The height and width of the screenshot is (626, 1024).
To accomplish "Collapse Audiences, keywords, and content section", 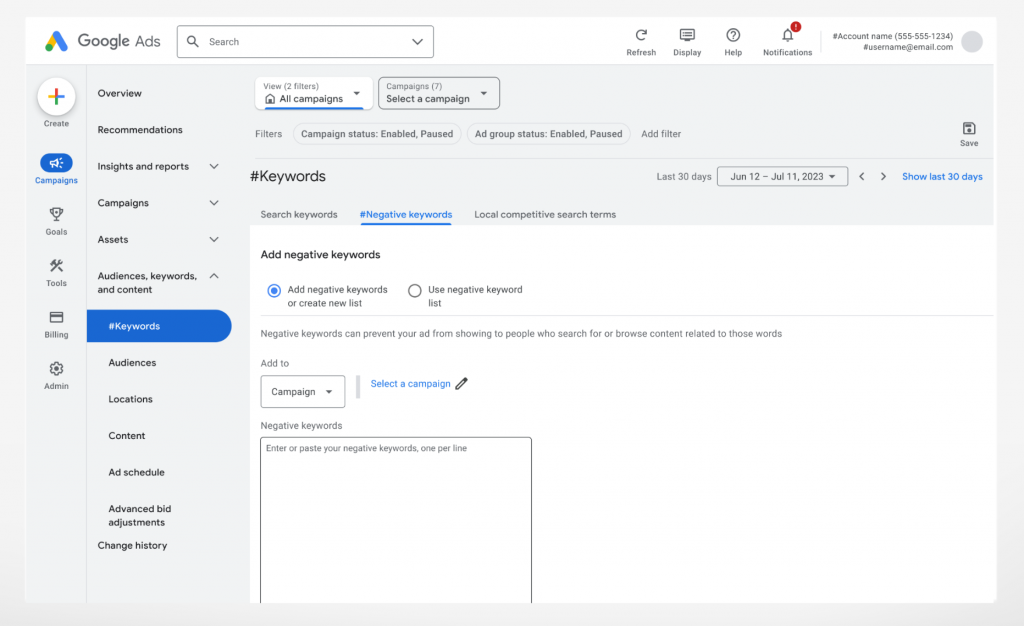I will (214, 276).
